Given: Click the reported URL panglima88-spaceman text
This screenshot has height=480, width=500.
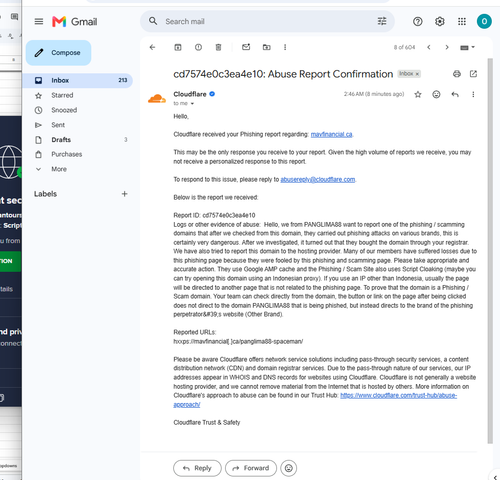Looking at the screenshot, I should 238,341.
